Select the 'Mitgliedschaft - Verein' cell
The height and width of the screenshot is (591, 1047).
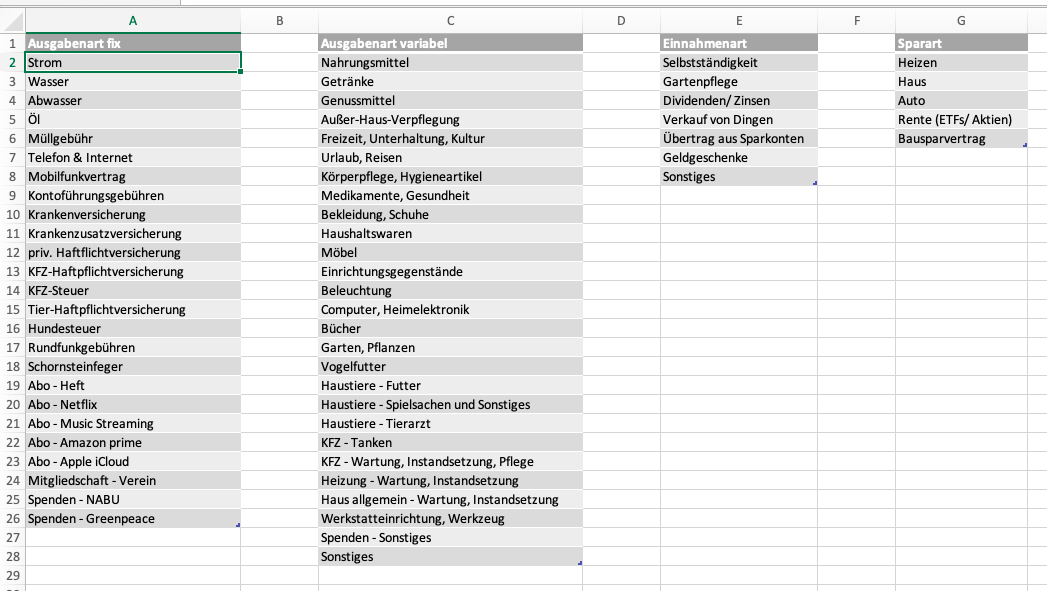click(133, 481)
